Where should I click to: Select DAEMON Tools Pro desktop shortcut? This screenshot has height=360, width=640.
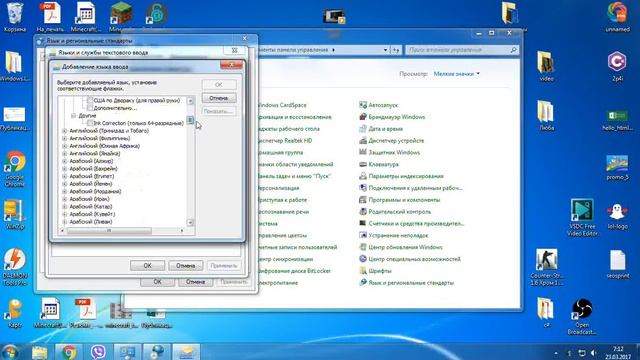coord(15,267)
